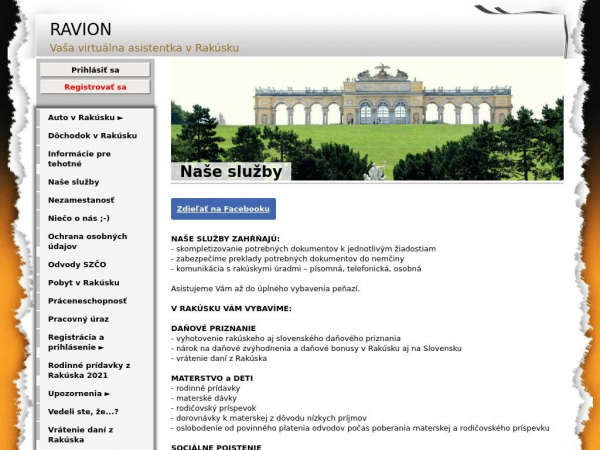Click the line '- rodičovský príspevok'
Screen dimensions: 600x450
(x=214, y=408)
